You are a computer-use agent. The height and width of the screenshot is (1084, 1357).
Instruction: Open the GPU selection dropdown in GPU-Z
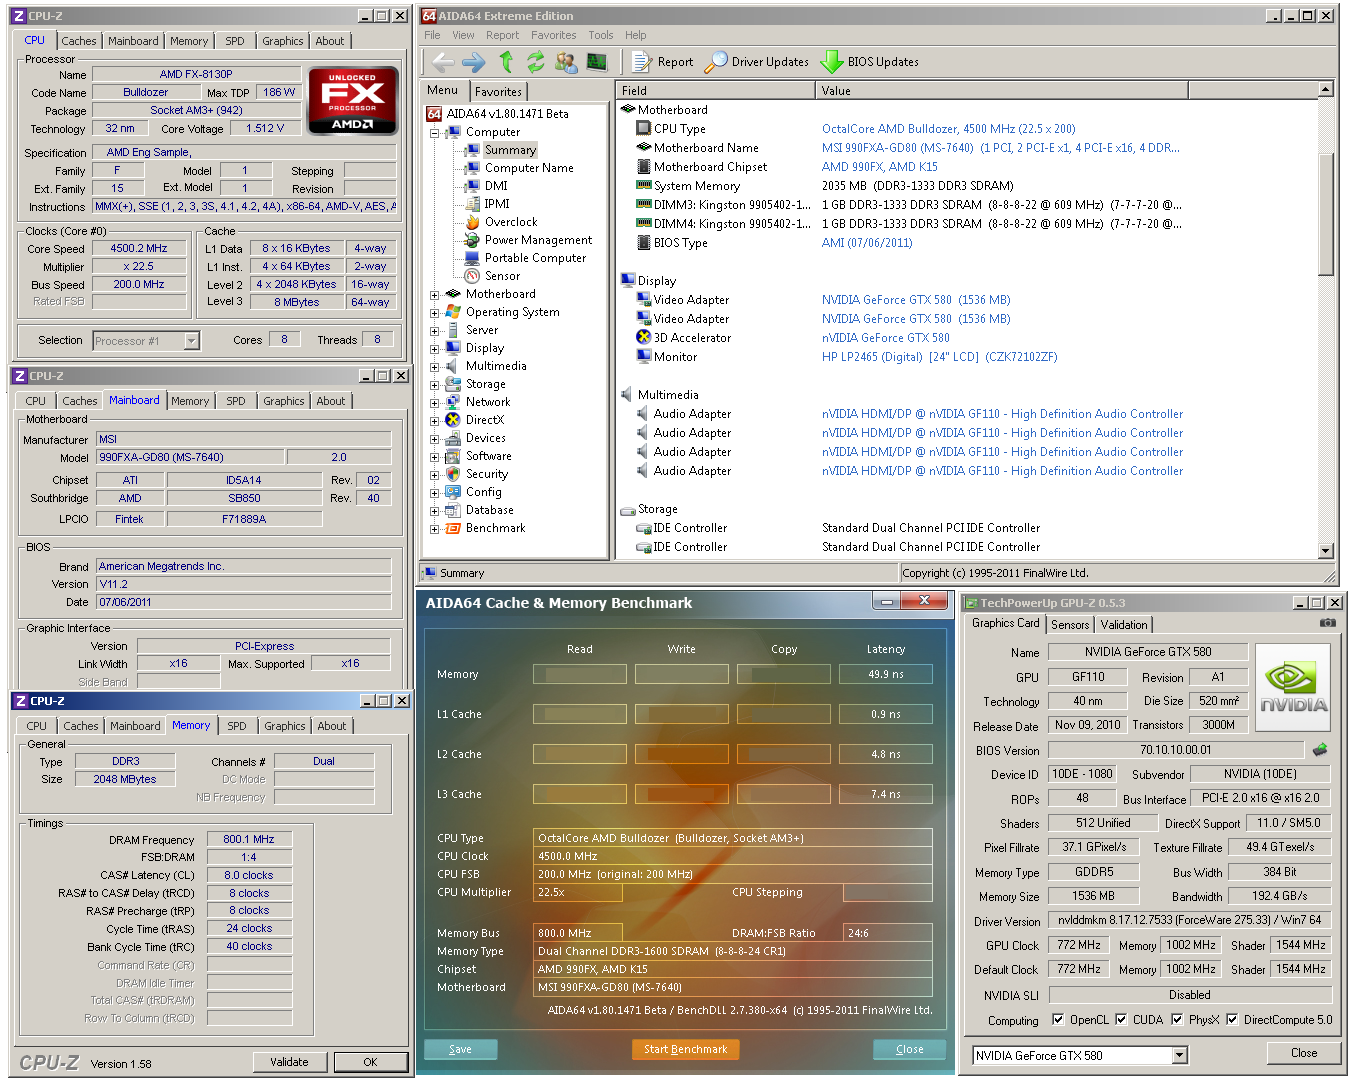coord(1180,1055)
